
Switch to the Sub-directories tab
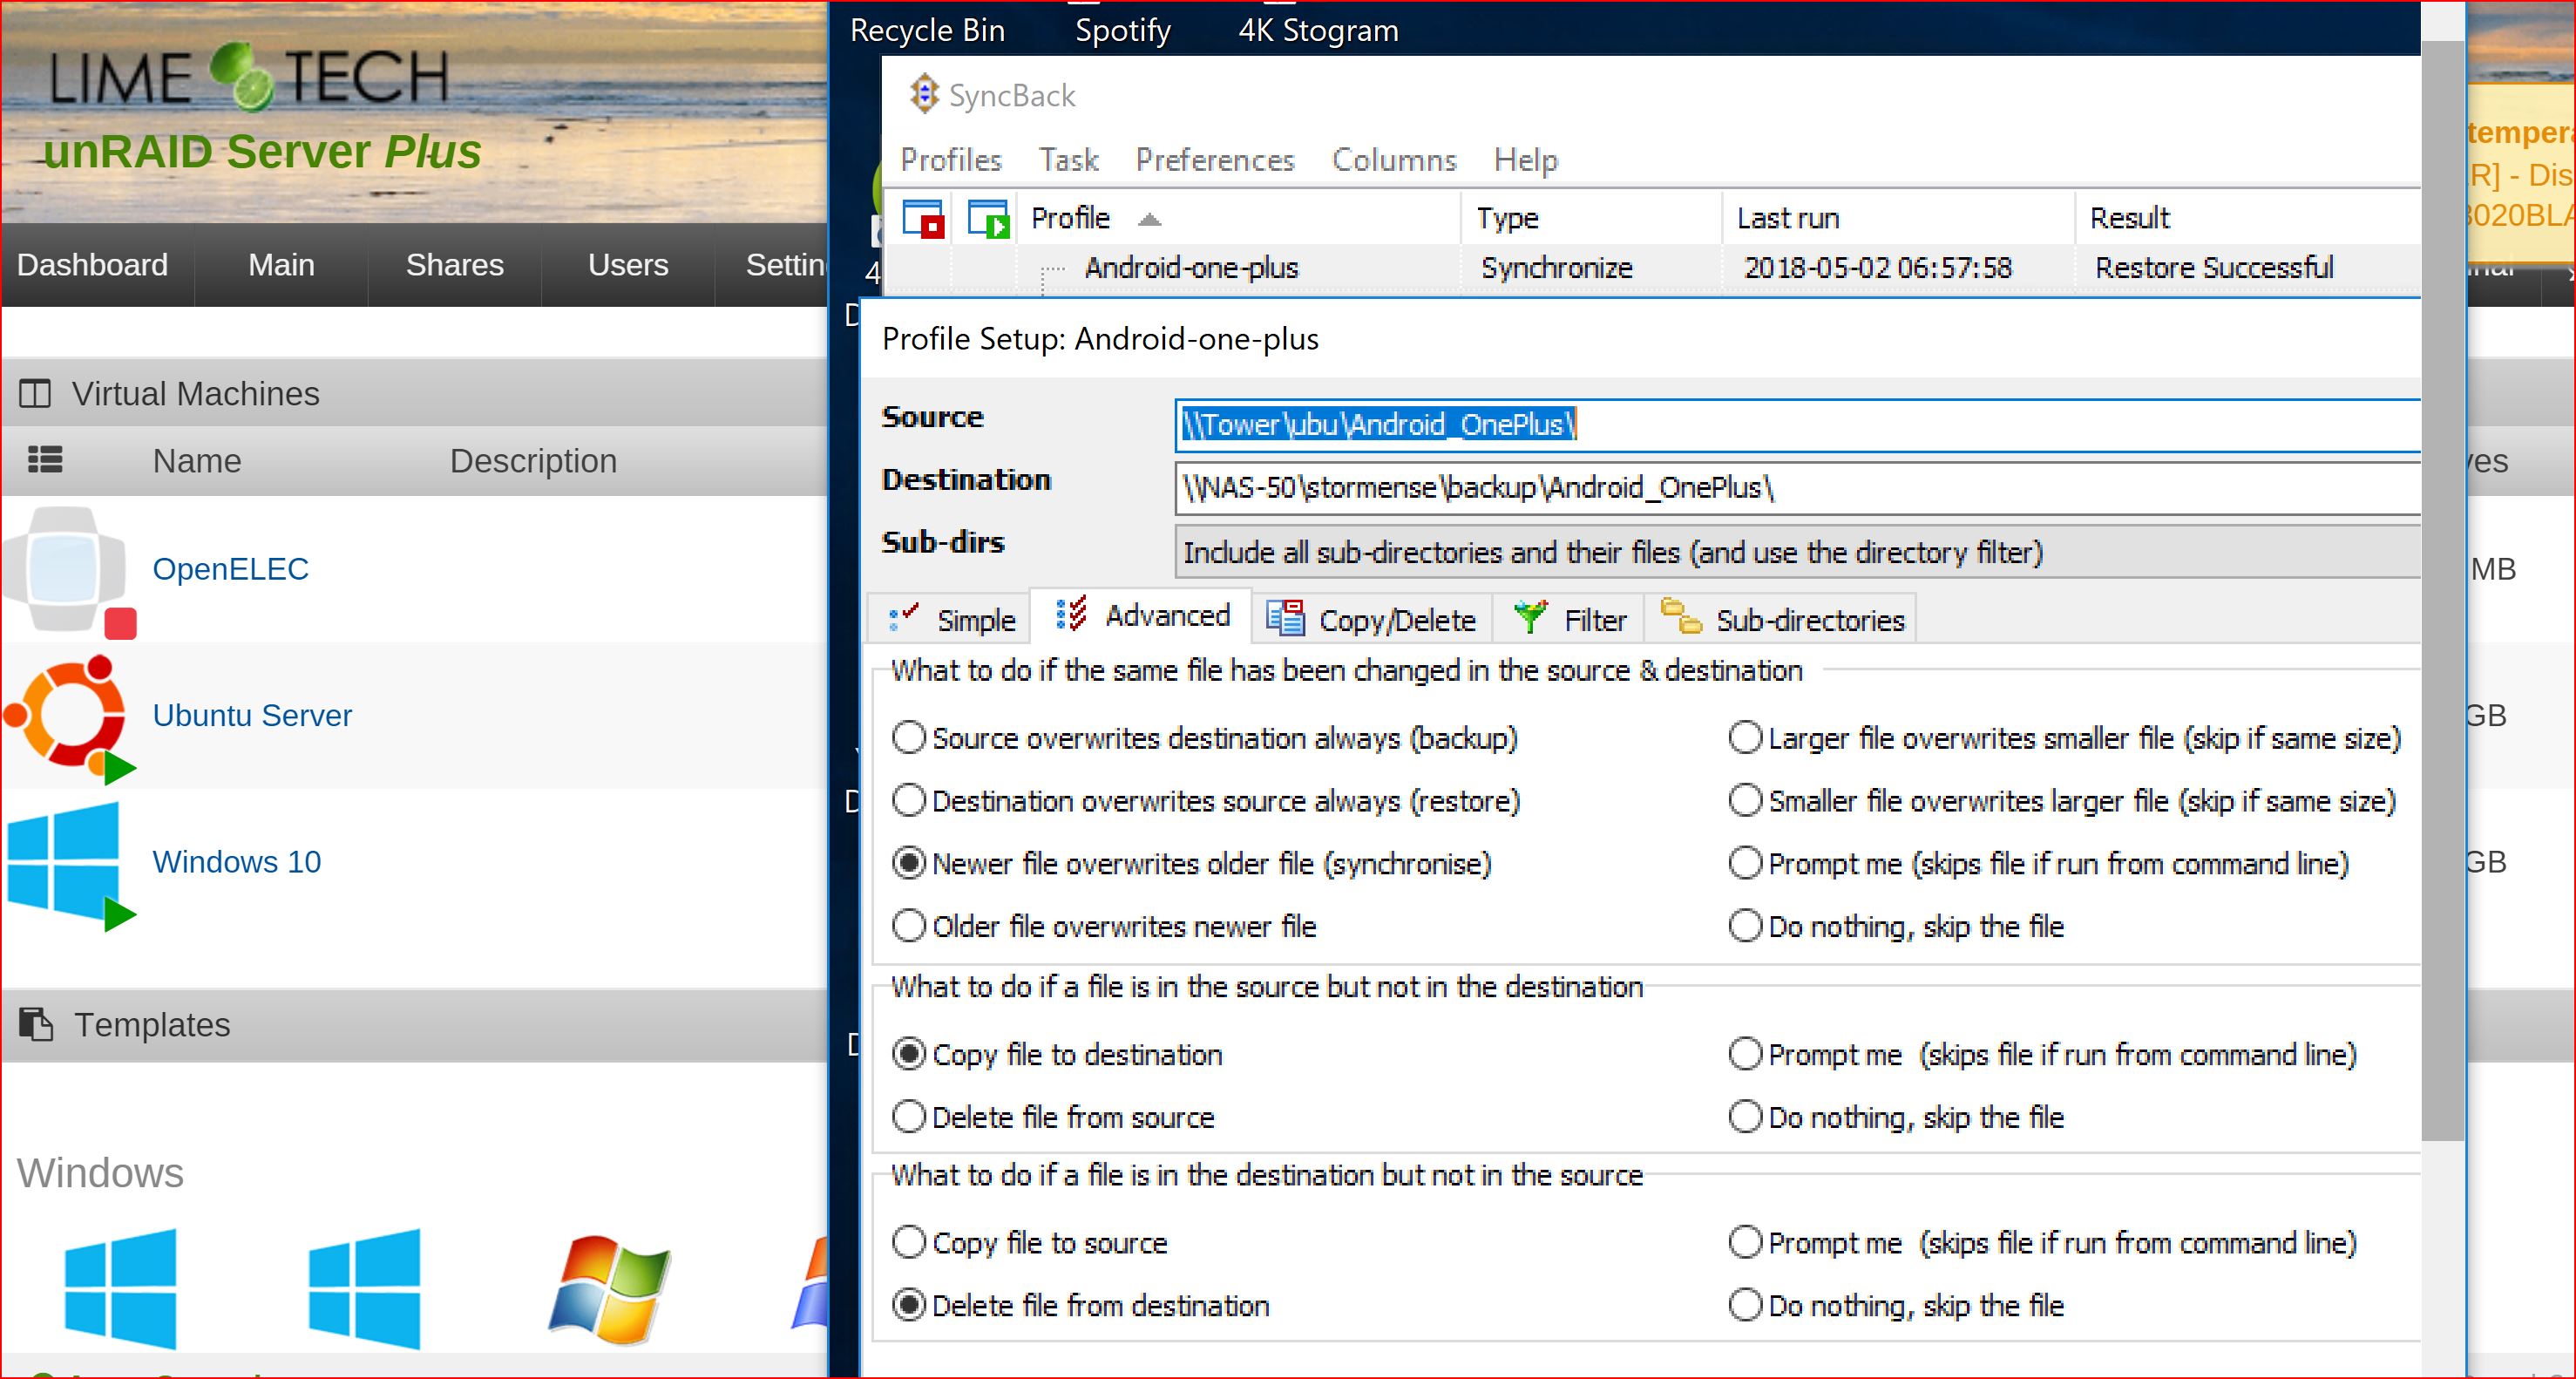coord(1782,619)
